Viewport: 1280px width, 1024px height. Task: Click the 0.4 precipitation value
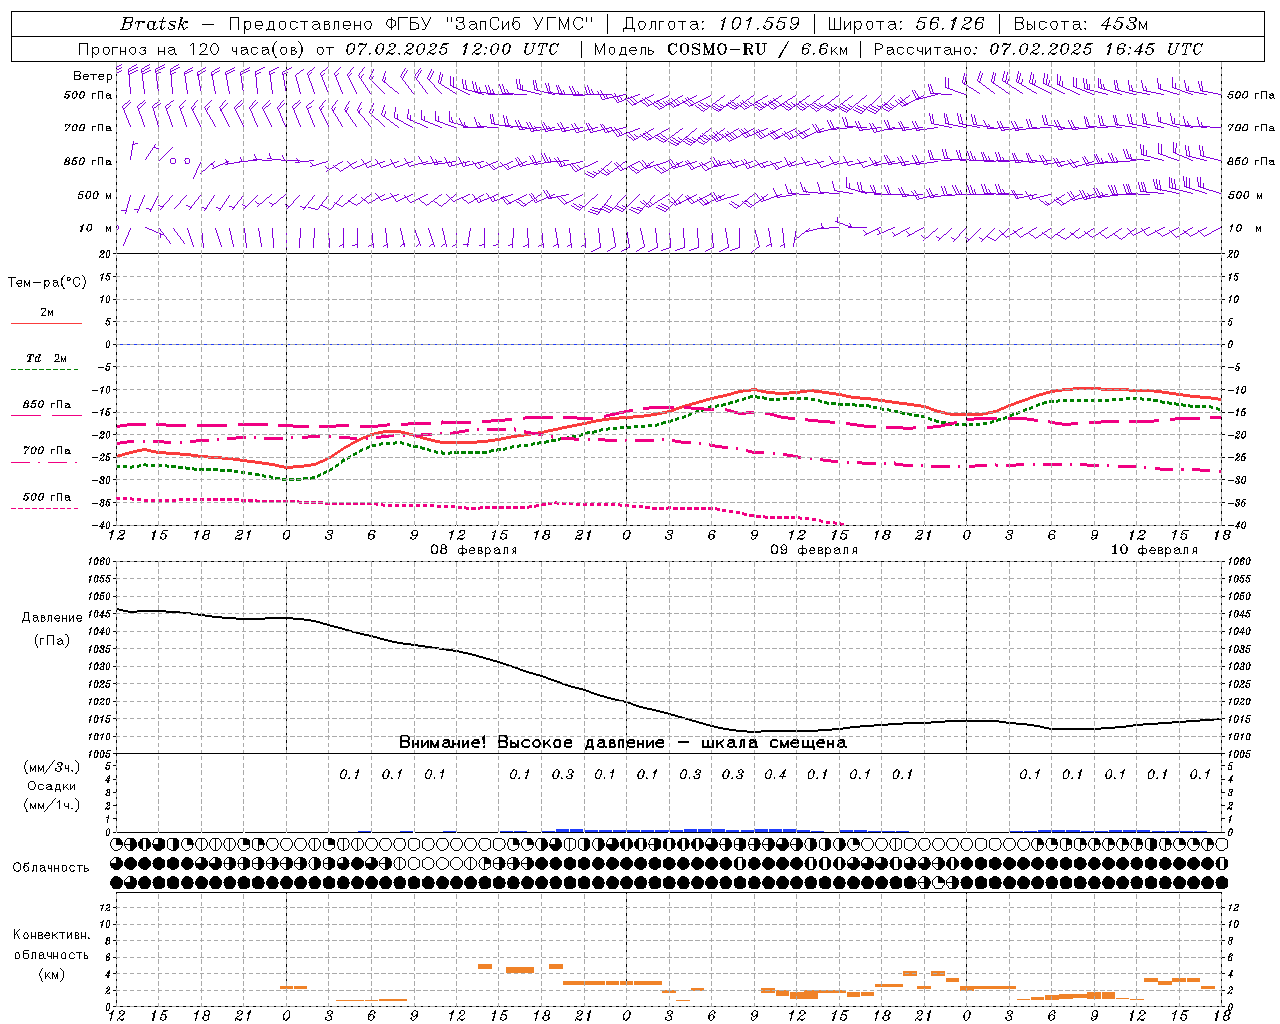click(775, 774)
